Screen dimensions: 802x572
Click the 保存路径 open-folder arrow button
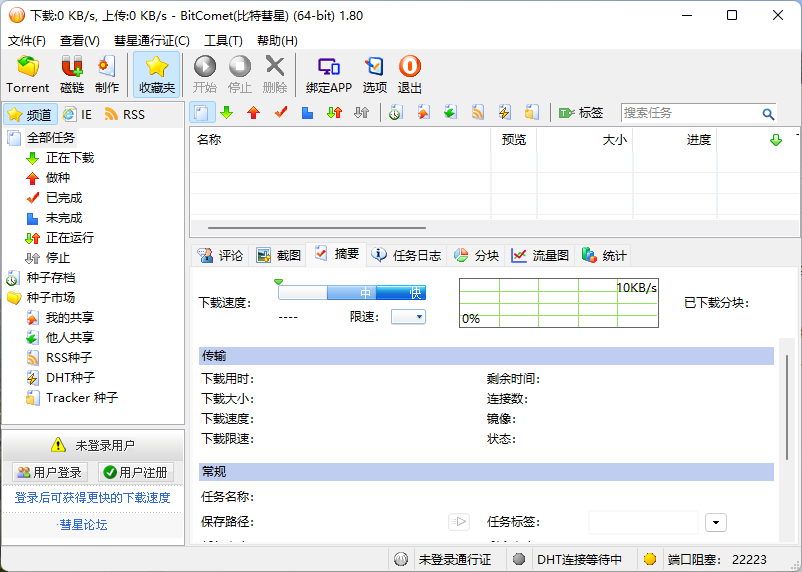459,522
